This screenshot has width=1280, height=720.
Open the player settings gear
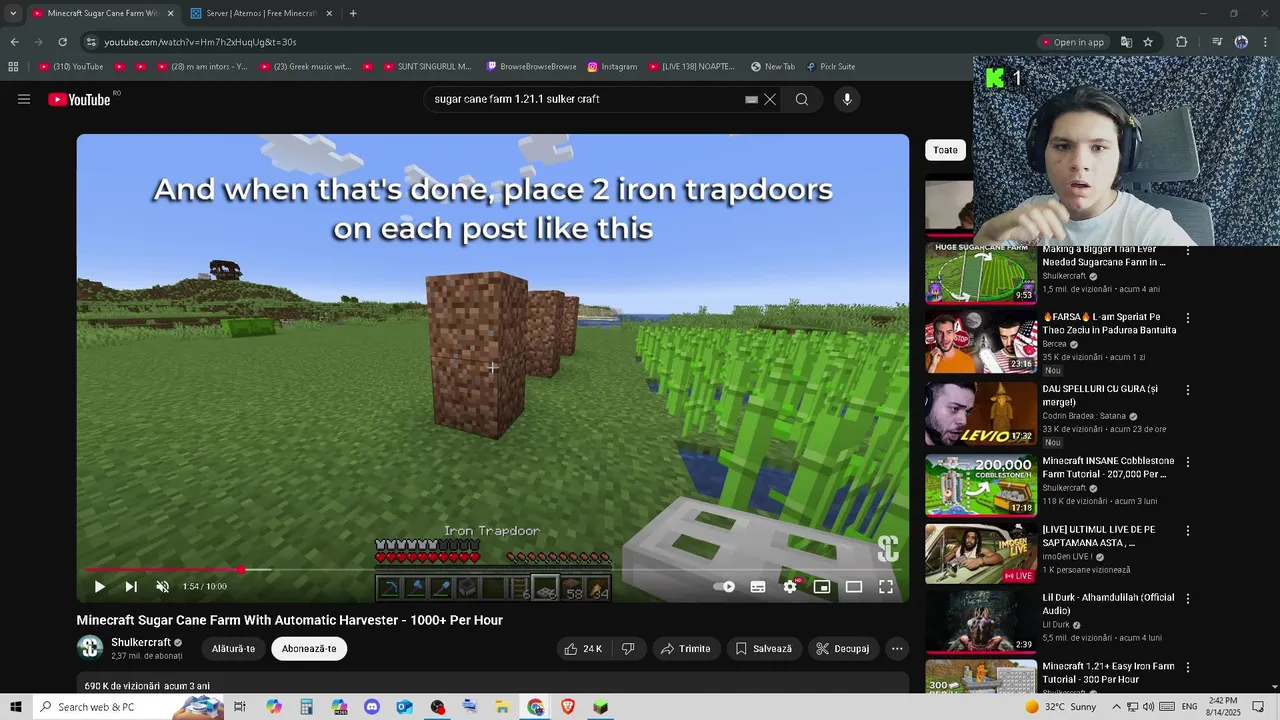coord(790,587)
